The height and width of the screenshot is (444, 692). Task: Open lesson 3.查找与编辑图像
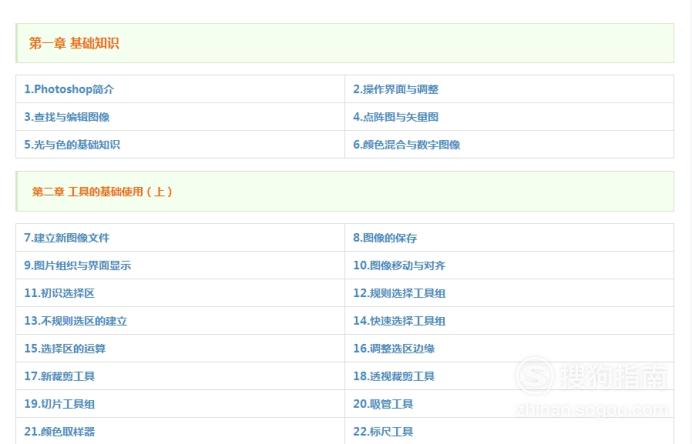[x=67, y=117]
